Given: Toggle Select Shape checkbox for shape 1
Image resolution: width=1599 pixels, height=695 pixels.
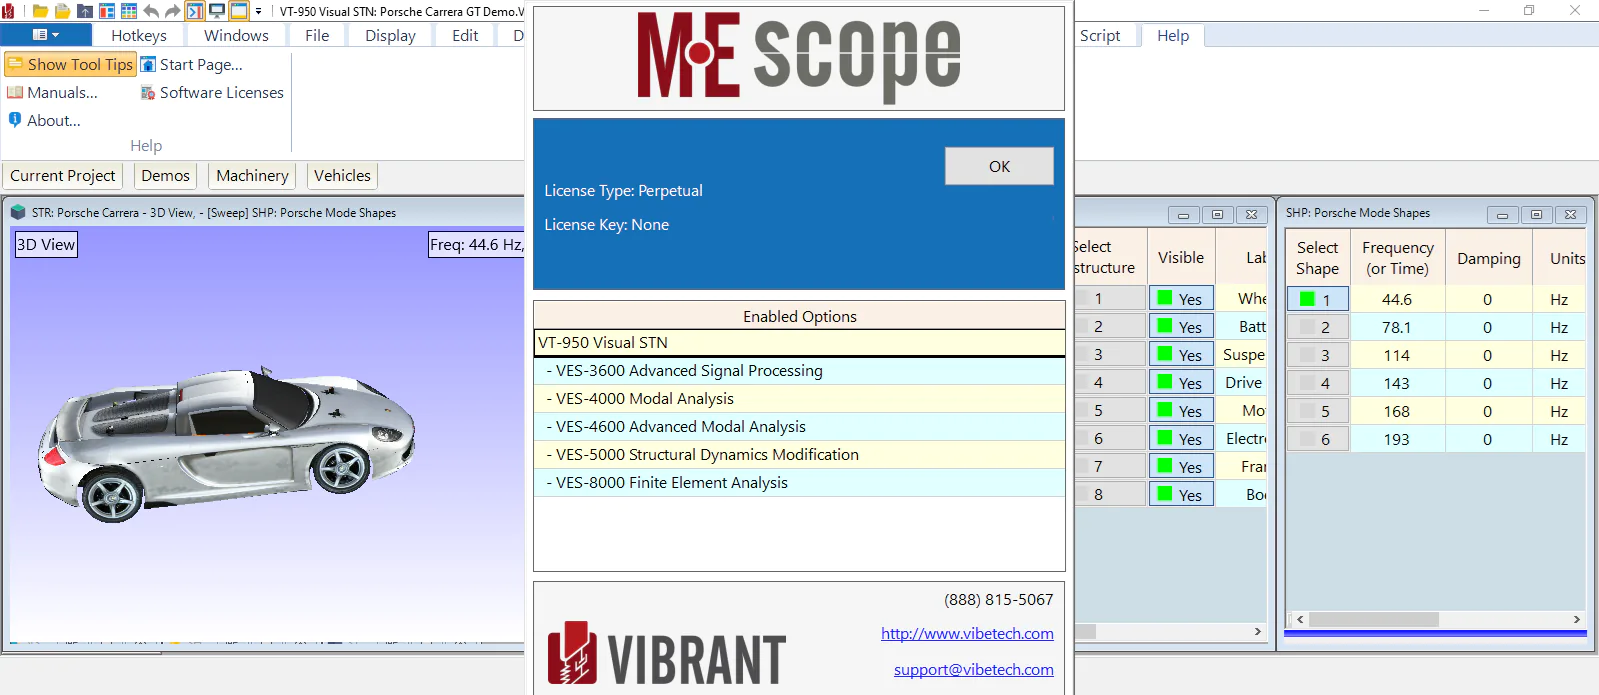Looking at the screenshot, I should click(x=1317, y=299).
